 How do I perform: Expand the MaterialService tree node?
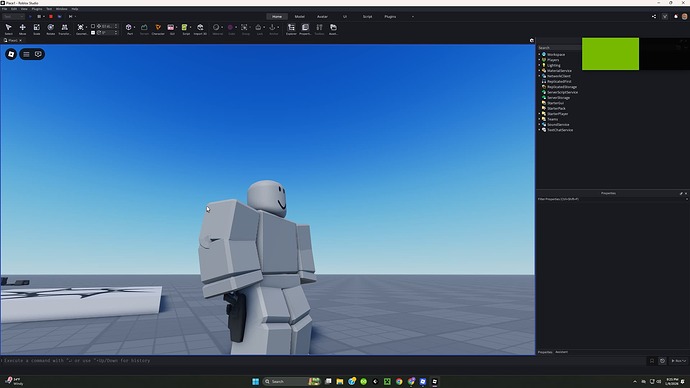pyautogui.click(x=540, y=70)
